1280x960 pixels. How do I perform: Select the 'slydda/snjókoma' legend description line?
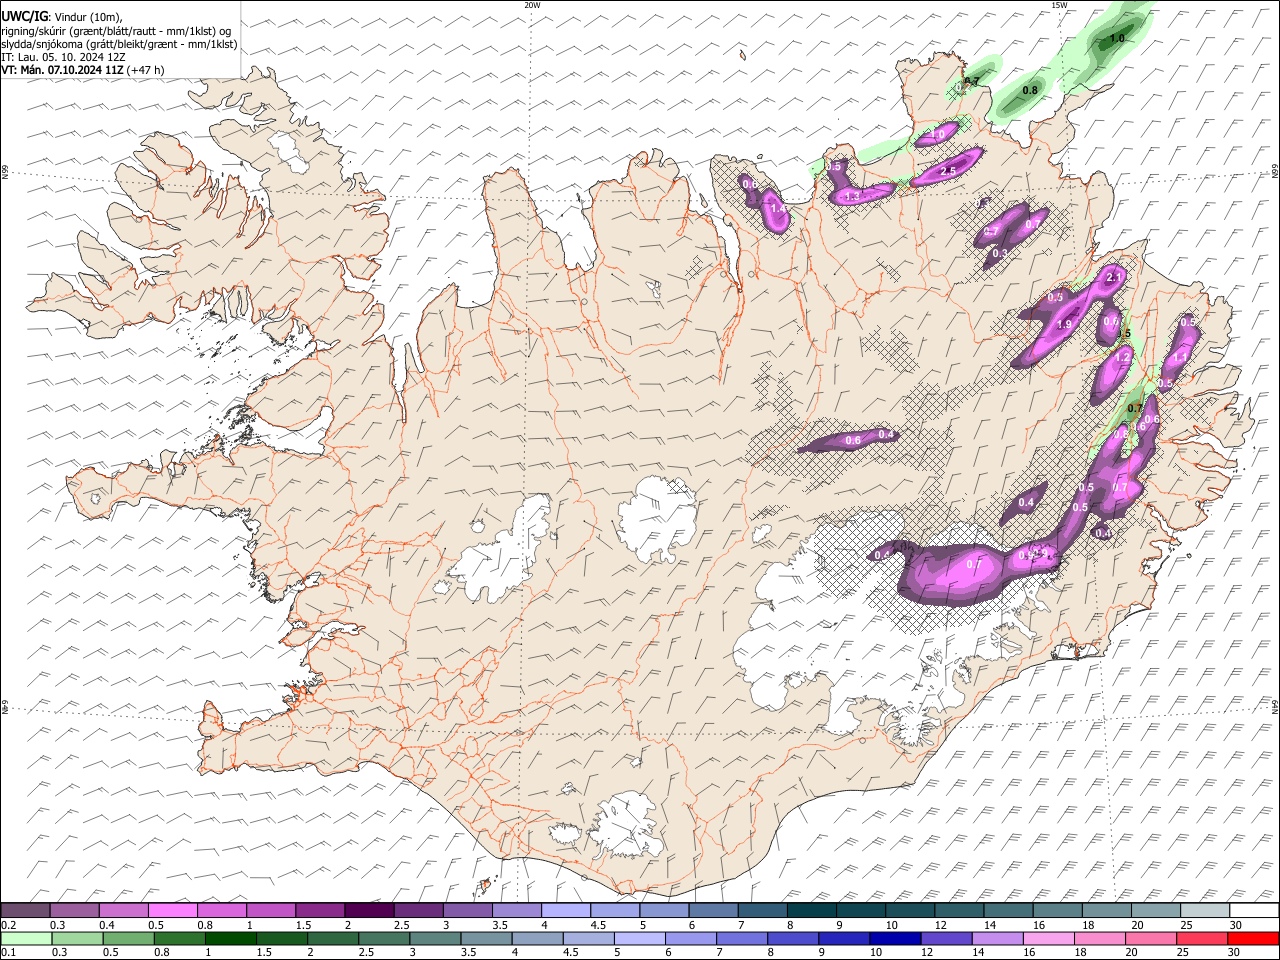(x=120, y=44)
